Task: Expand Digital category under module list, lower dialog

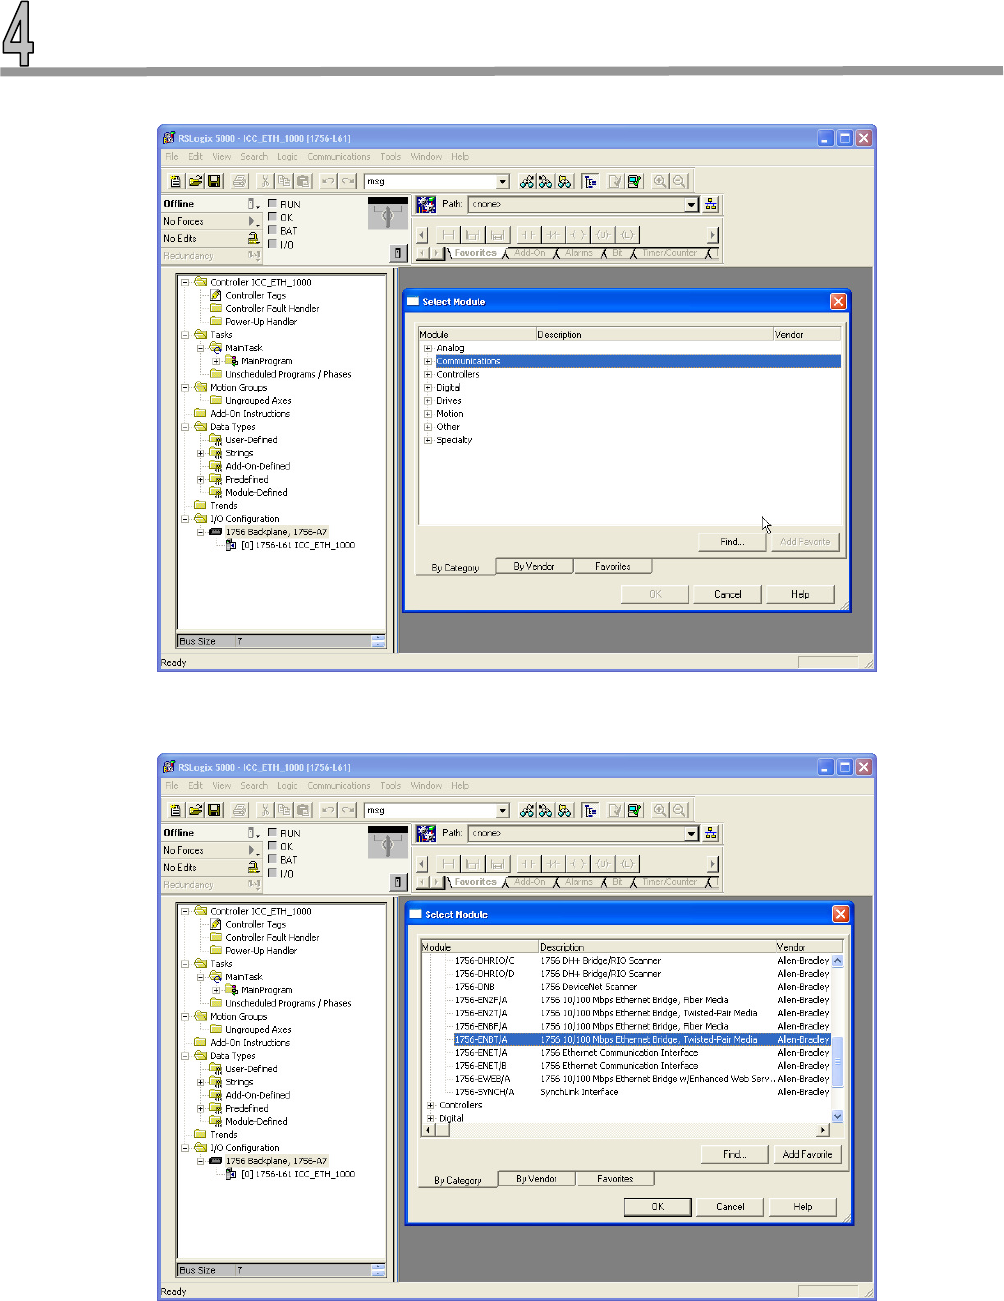Action: pos(431,1118)
